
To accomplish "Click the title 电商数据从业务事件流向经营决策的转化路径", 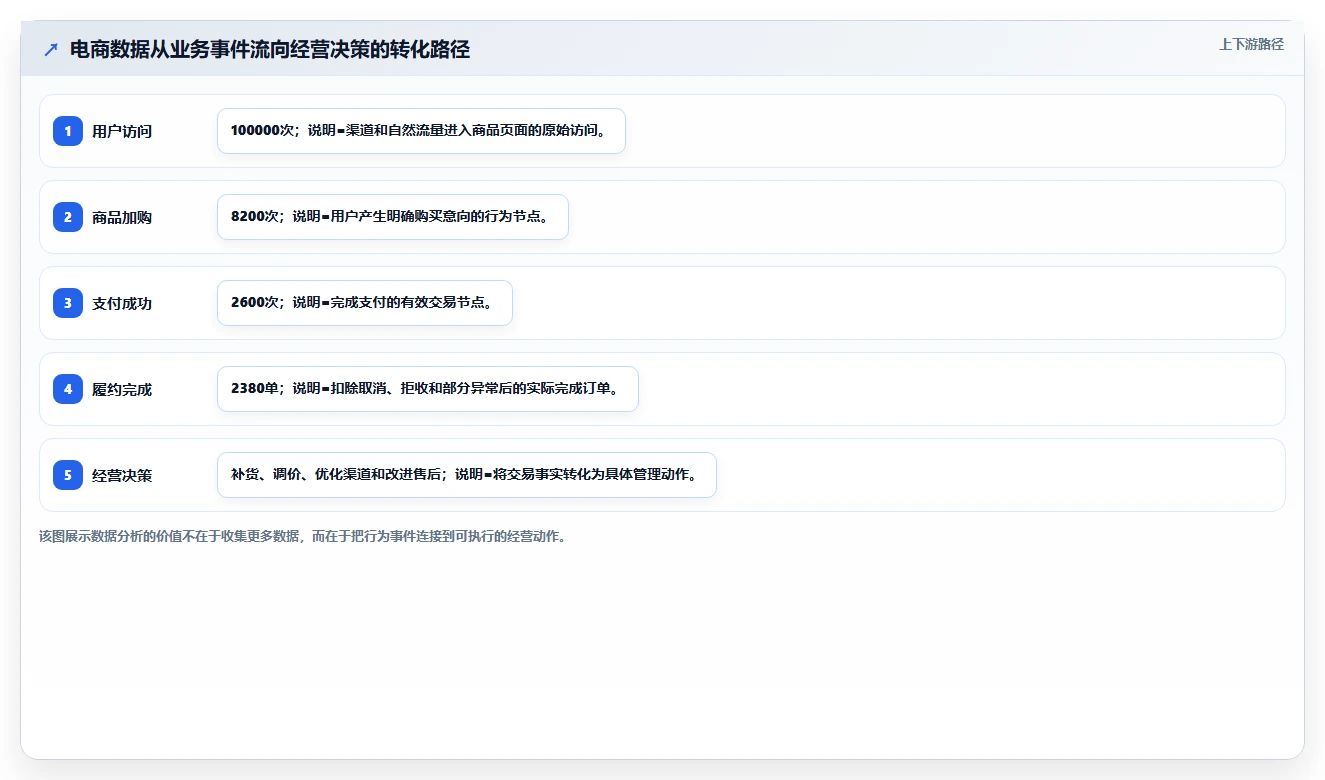I will pos(270,50).
